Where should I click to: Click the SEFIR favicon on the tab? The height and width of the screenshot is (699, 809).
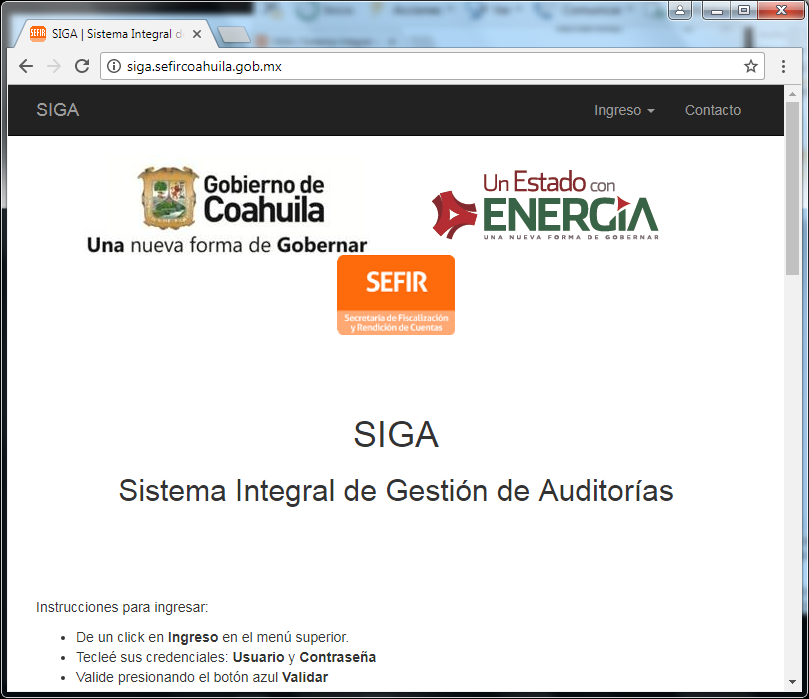[x=38, y=34]
